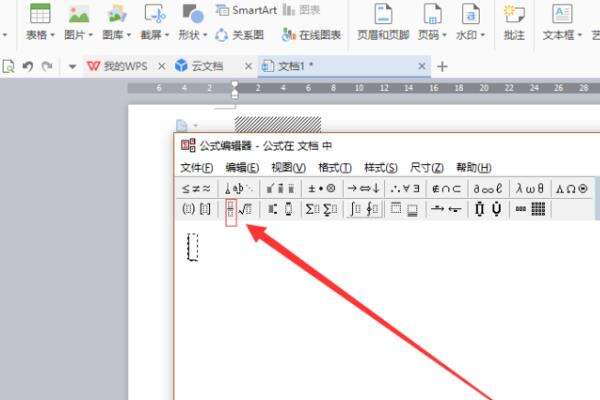Expand the 图库 dropdown arrow

(x=129, y=35)
